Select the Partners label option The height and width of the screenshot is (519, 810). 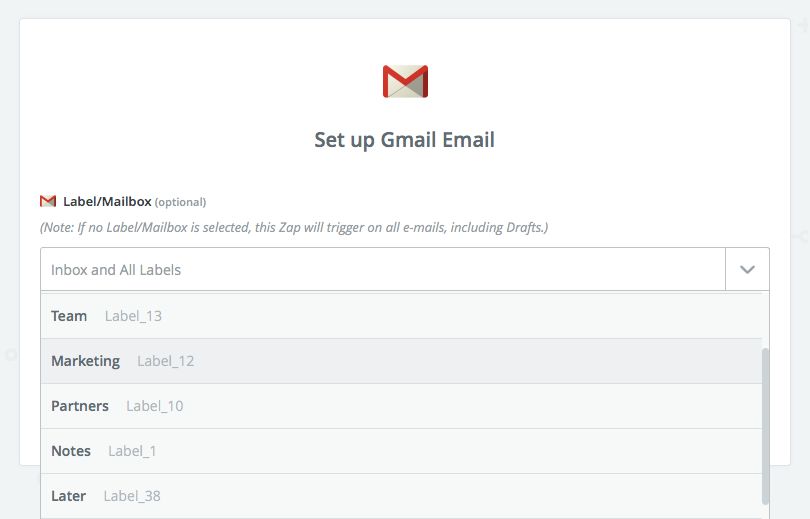coord(80,406)
